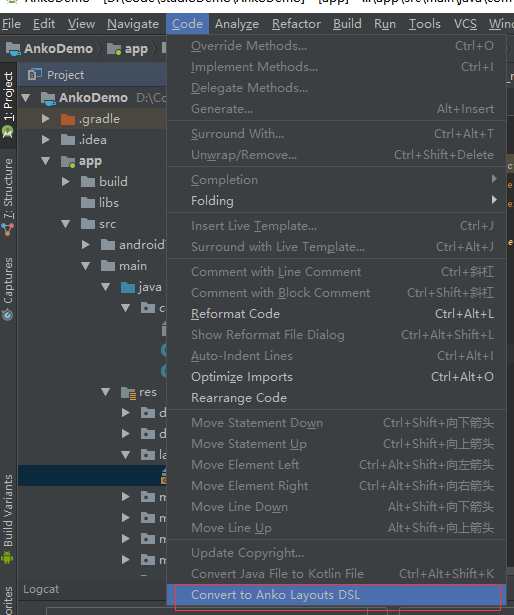Collapse the main folder arrow

86,266
